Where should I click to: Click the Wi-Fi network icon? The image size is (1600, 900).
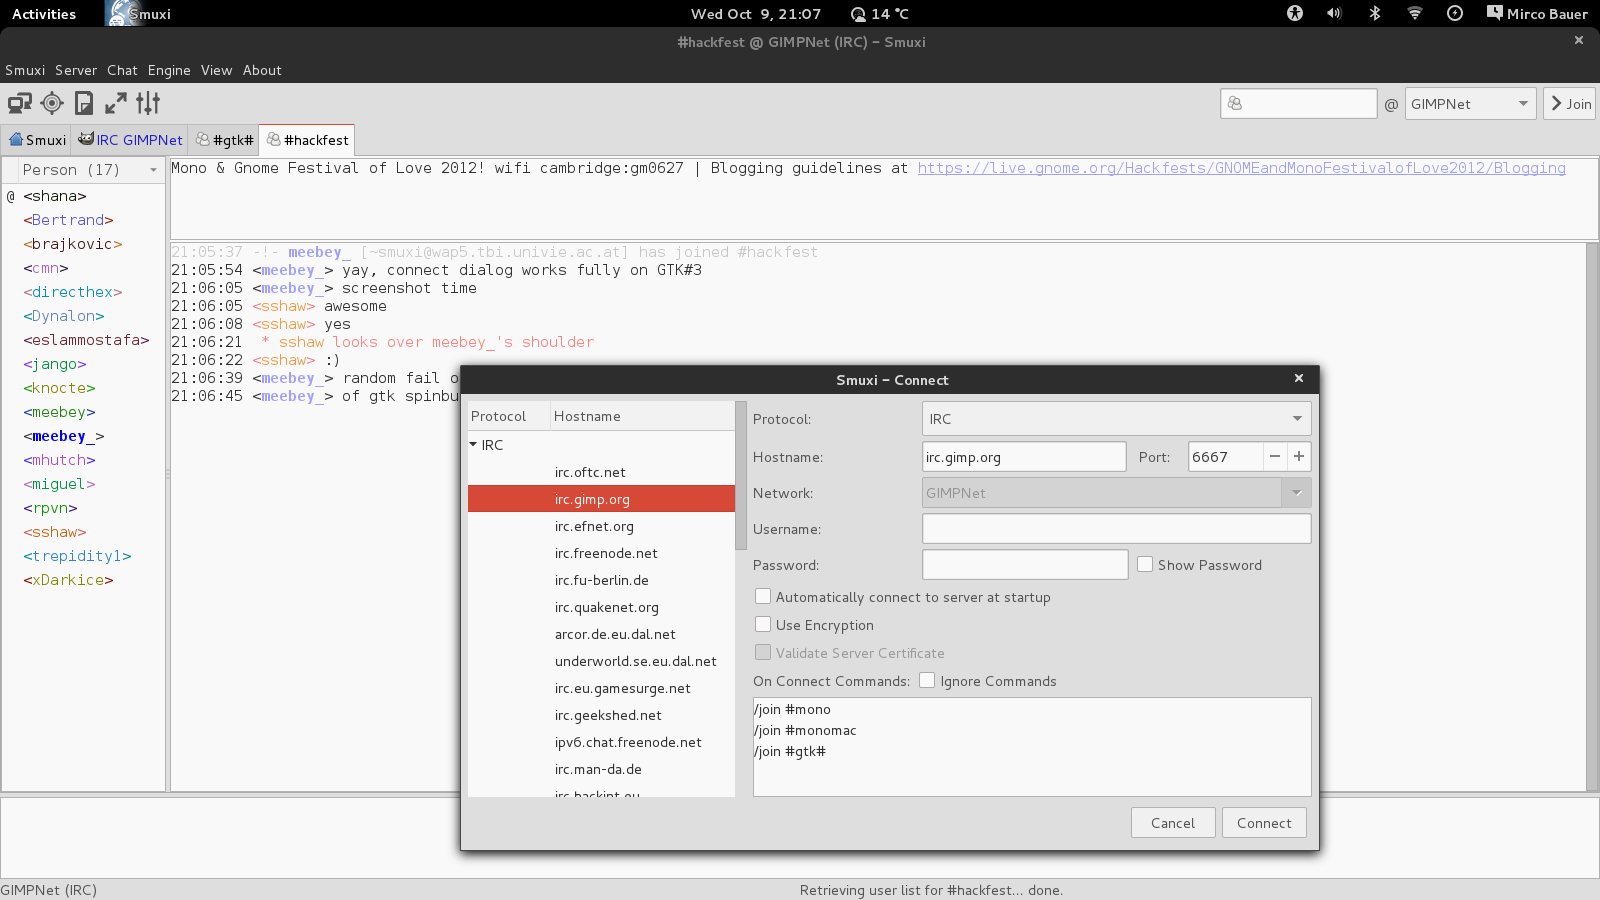[x=1414, y=13]
